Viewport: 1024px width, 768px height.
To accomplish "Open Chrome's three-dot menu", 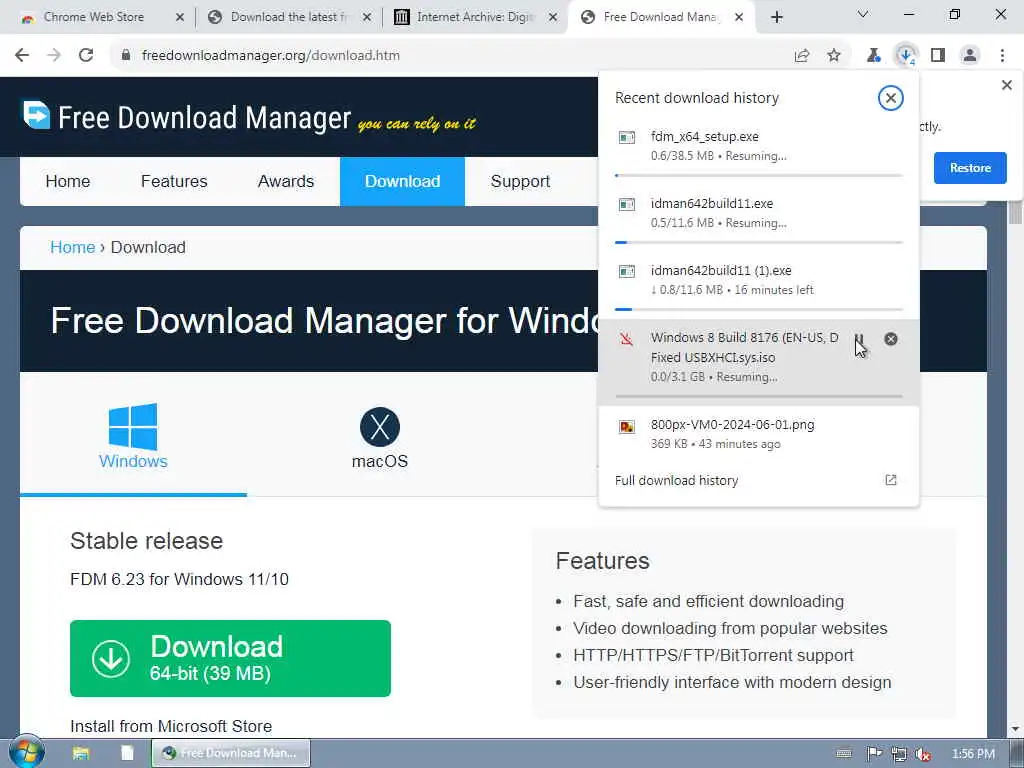I will pyautogui.click(x=1002, y=56).
